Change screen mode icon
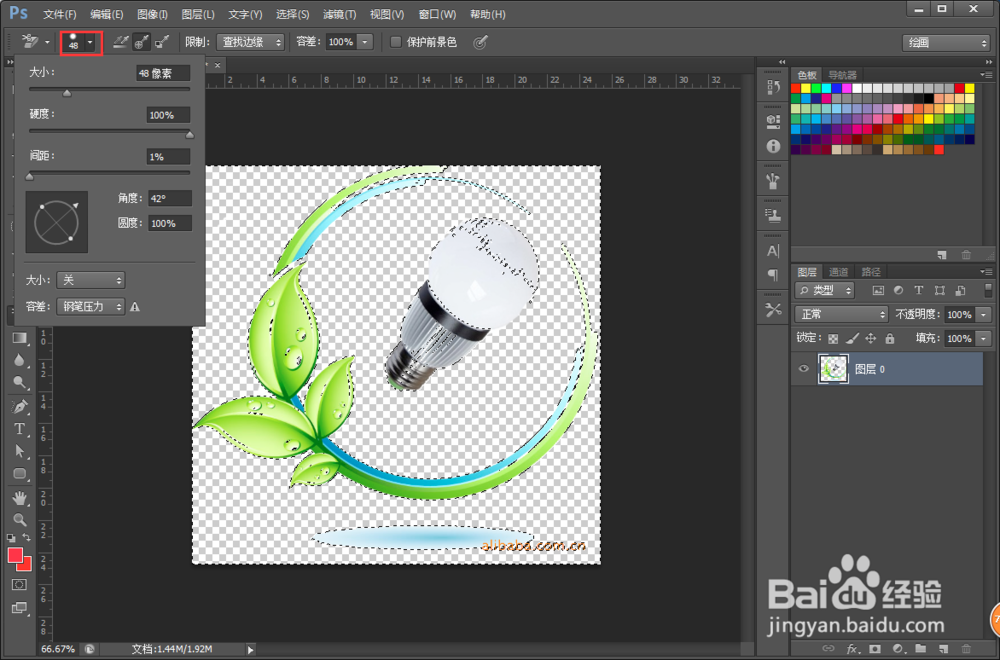The height and width of the screenshot is (660, 1000). pyautogui.click(x=20, y=608)
